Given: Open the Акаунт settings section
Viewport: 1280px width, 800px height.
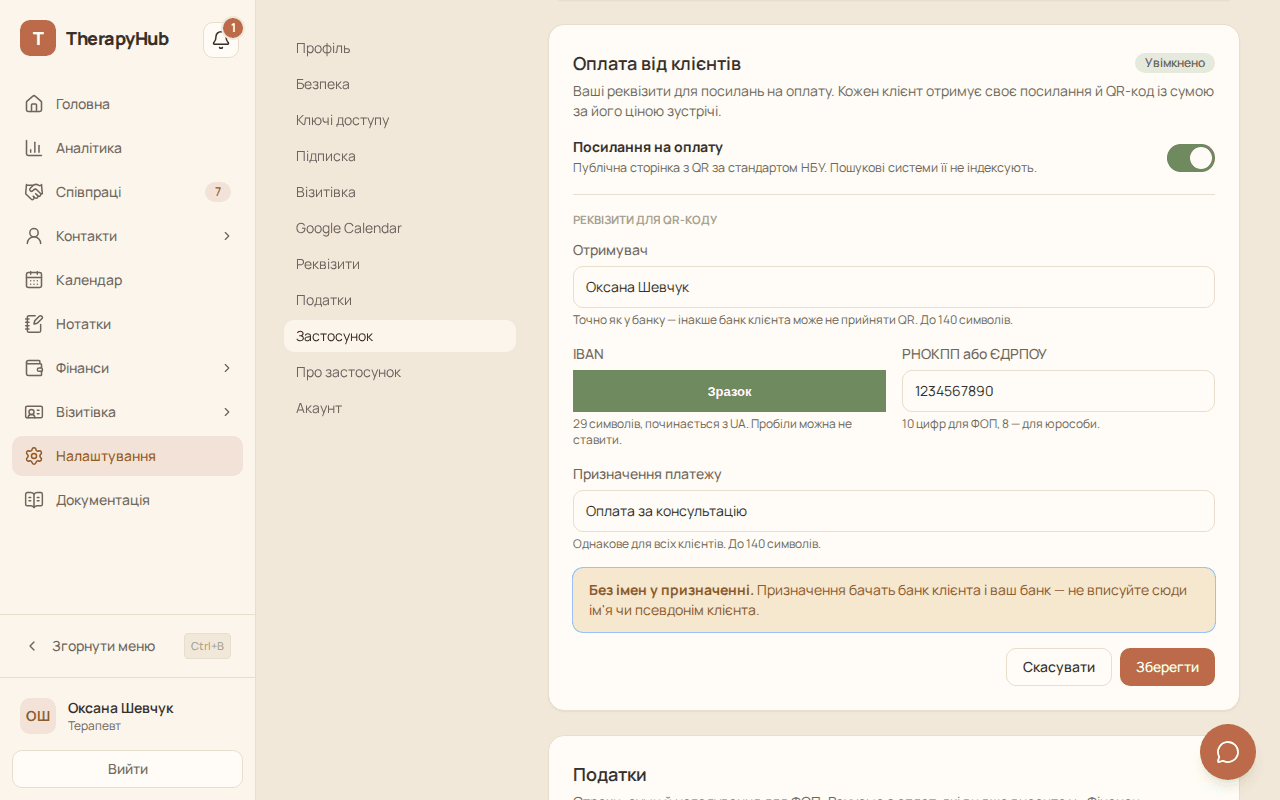Looking at the screenshot, I should 400,408.
